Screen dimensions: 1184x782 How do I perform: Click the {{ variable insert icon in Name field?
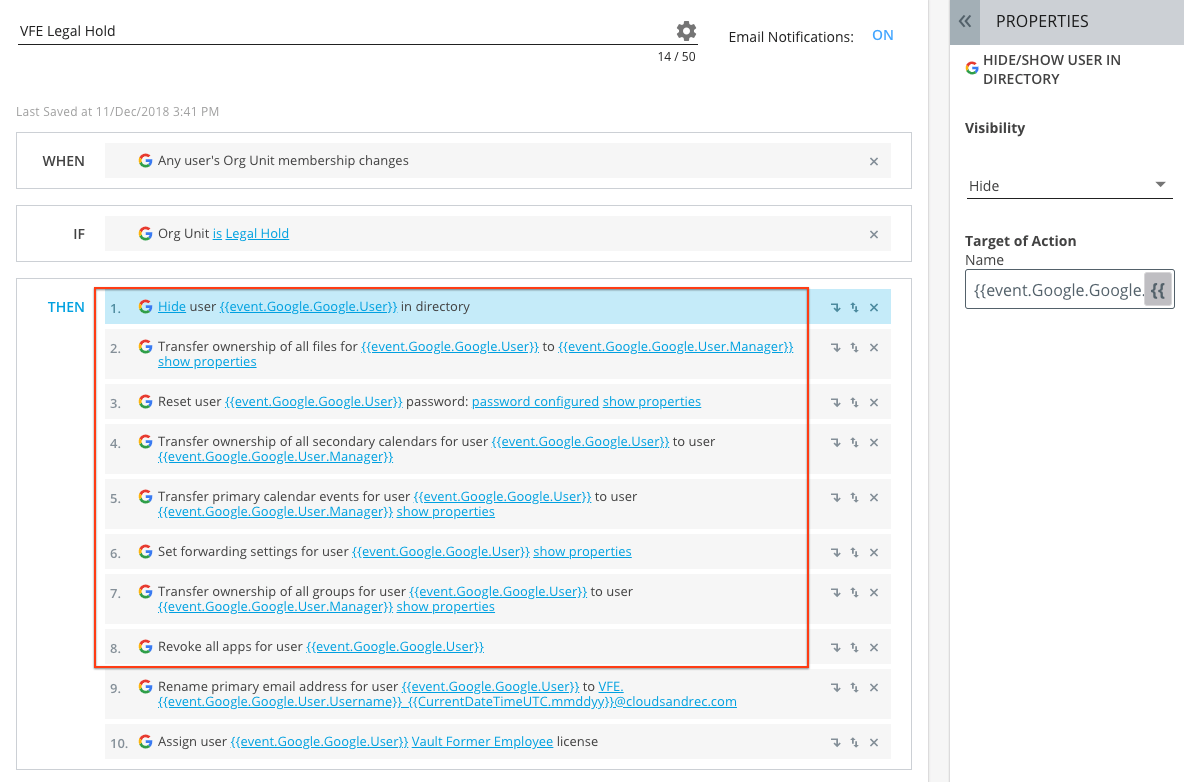[1157, 287]
